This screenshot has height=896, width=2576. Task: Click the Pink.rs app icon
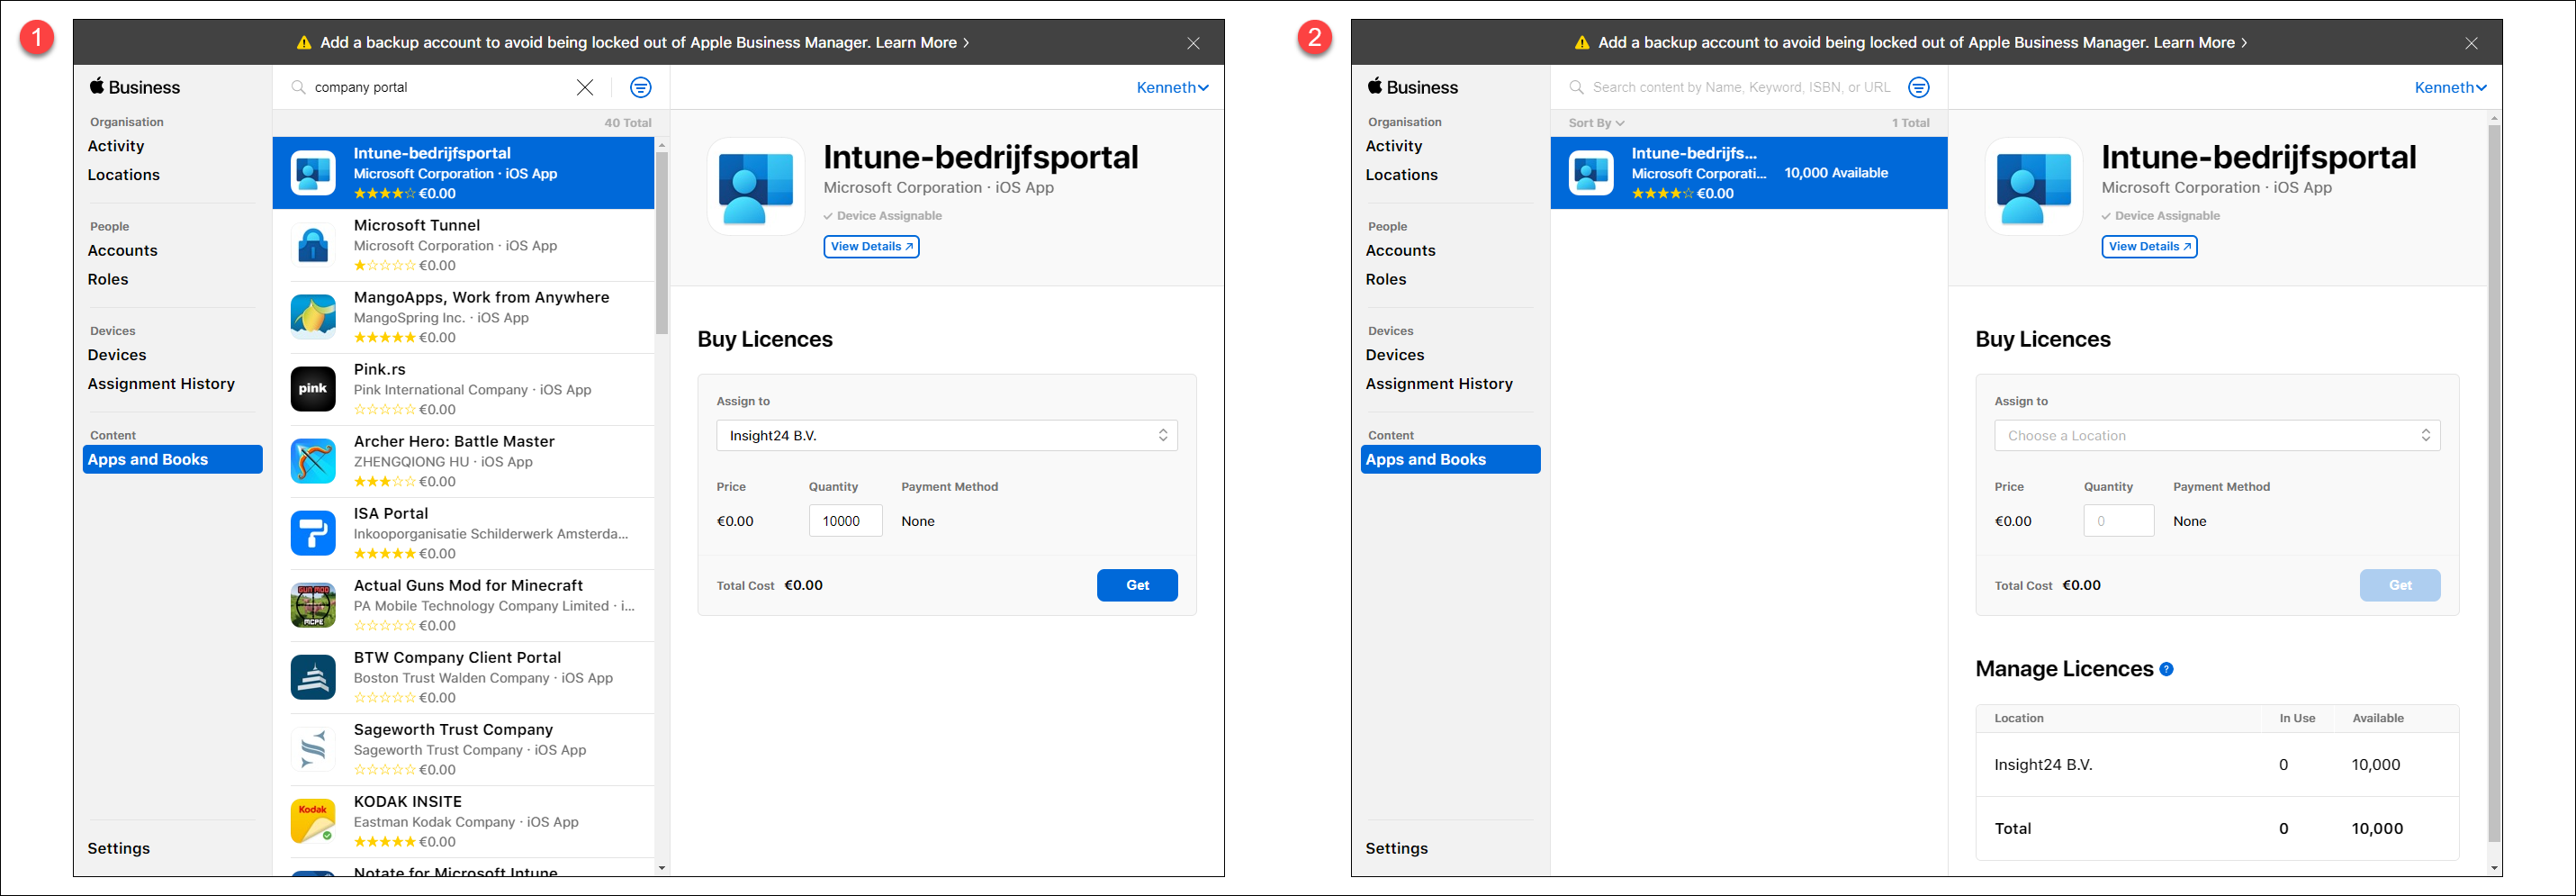313,389
